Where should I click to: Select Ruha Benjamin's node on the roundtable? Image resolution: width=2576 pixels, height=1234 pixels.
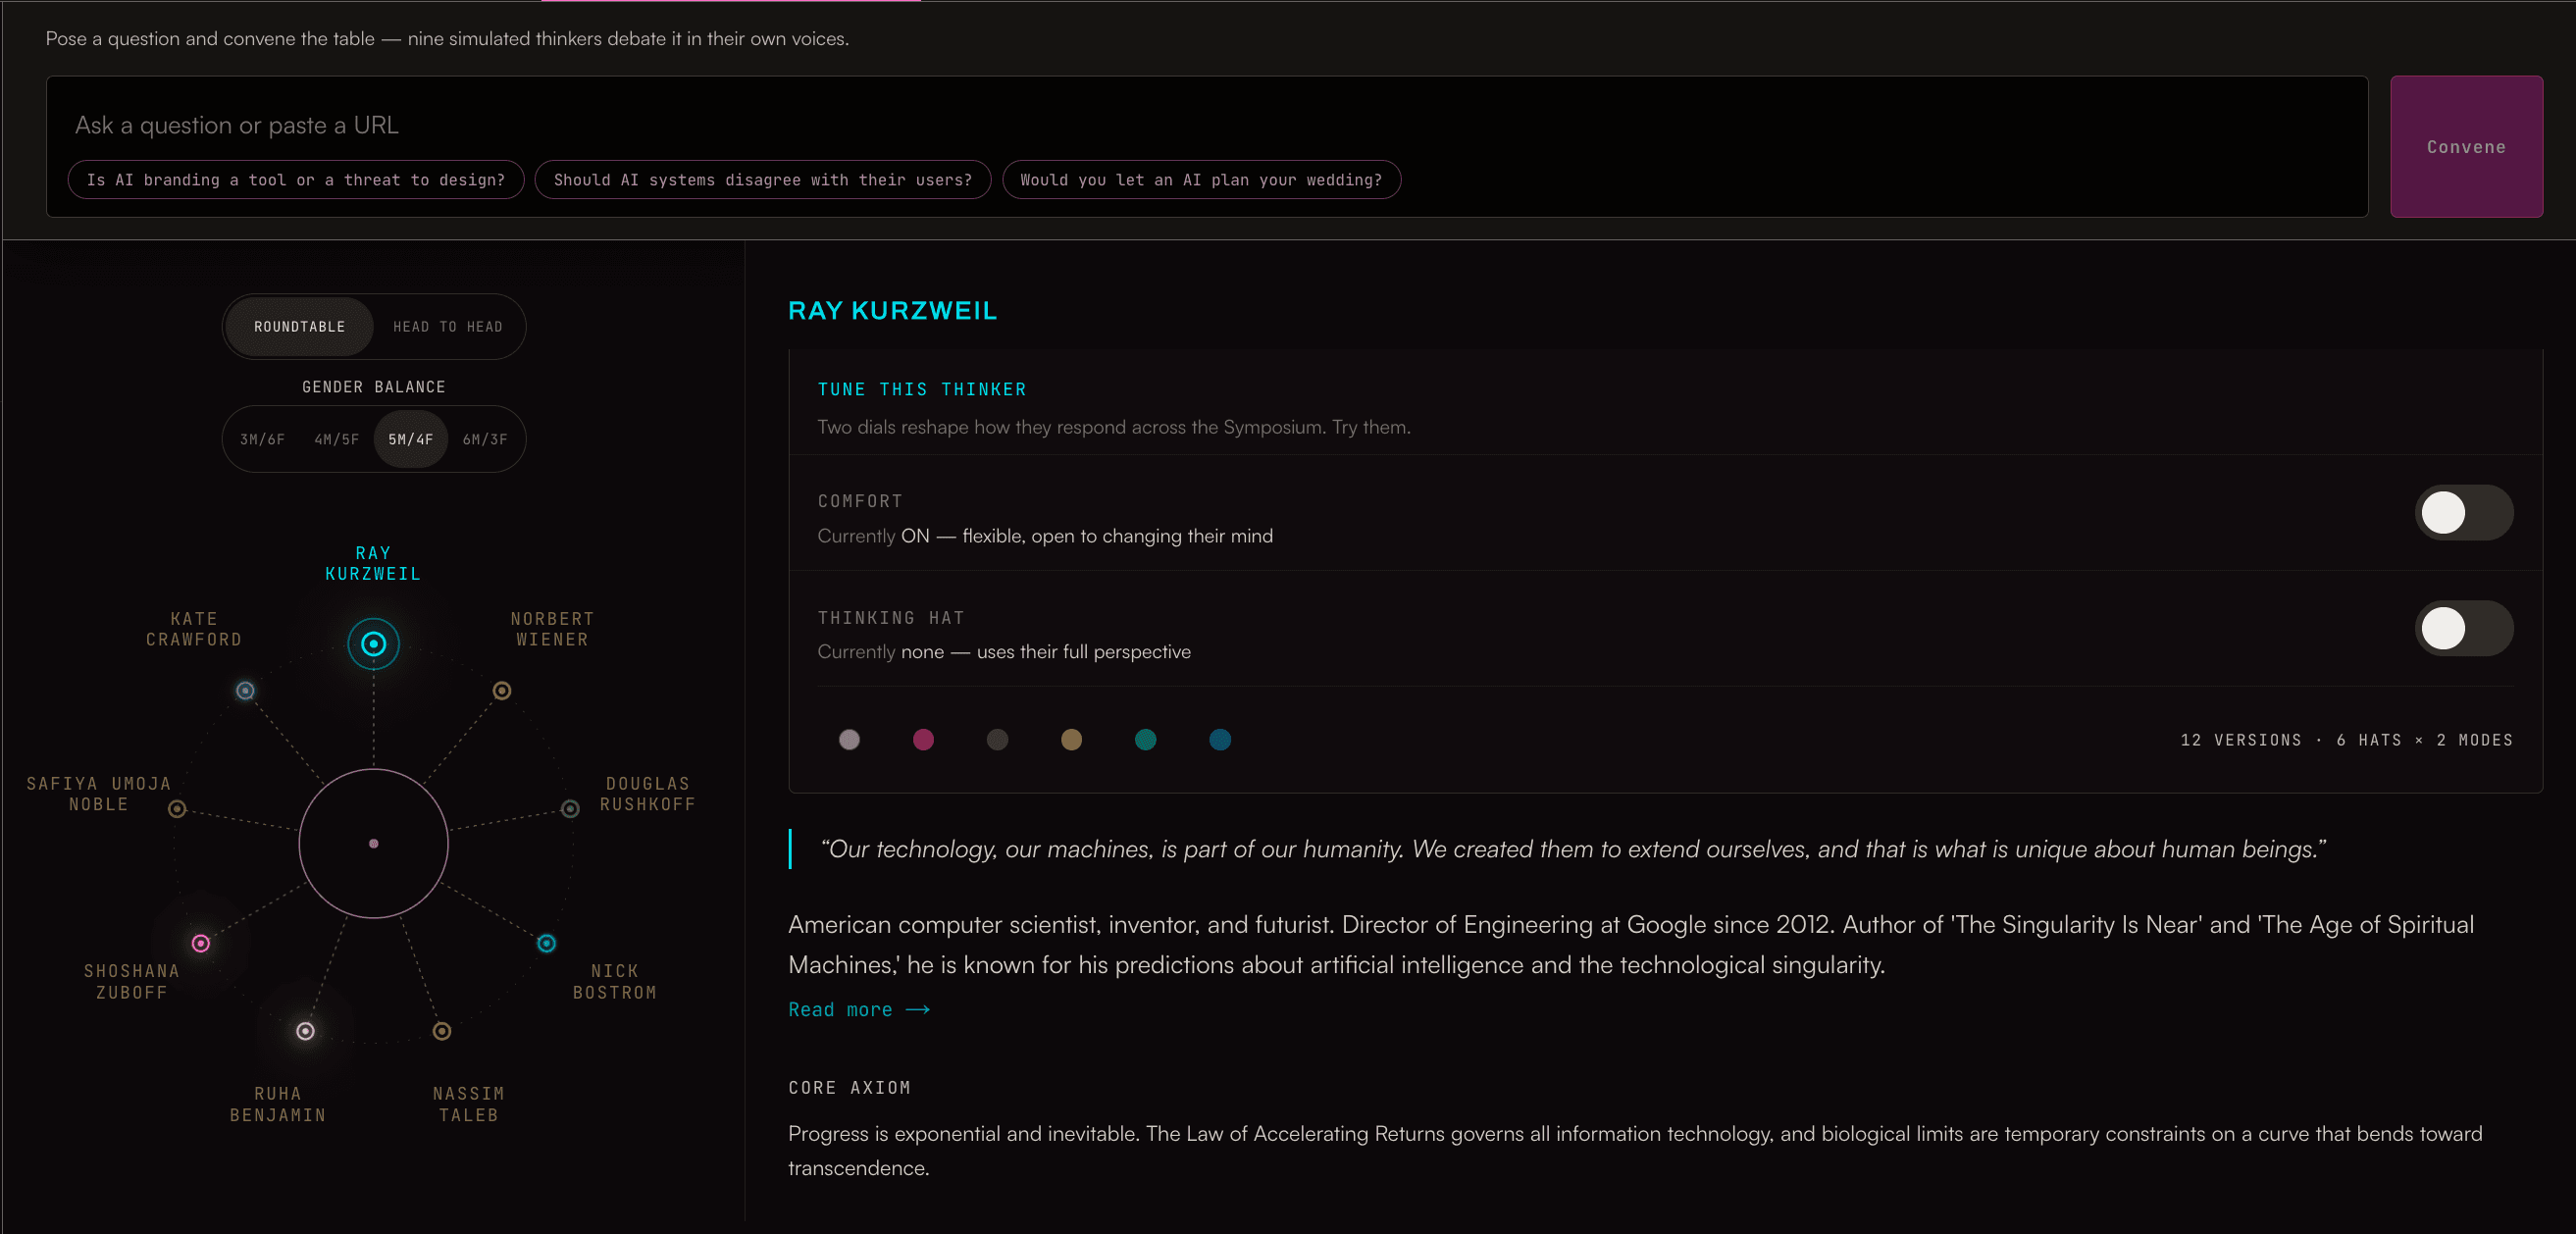click(x=305, y=1030)
